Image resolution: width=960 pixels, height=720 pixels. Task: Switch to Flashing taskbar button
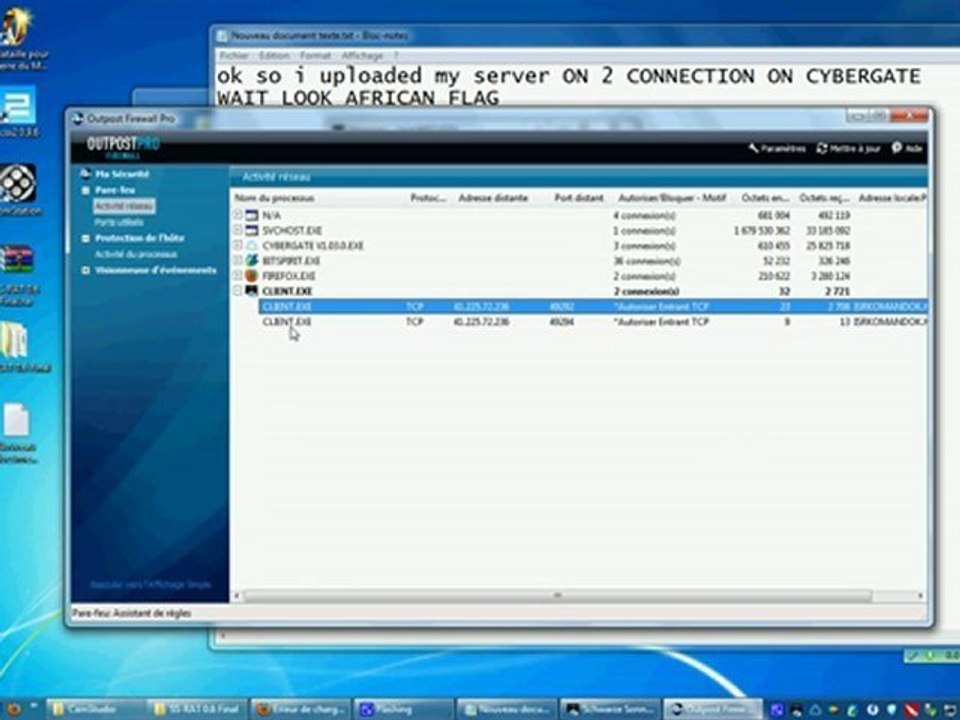(403, 709)
